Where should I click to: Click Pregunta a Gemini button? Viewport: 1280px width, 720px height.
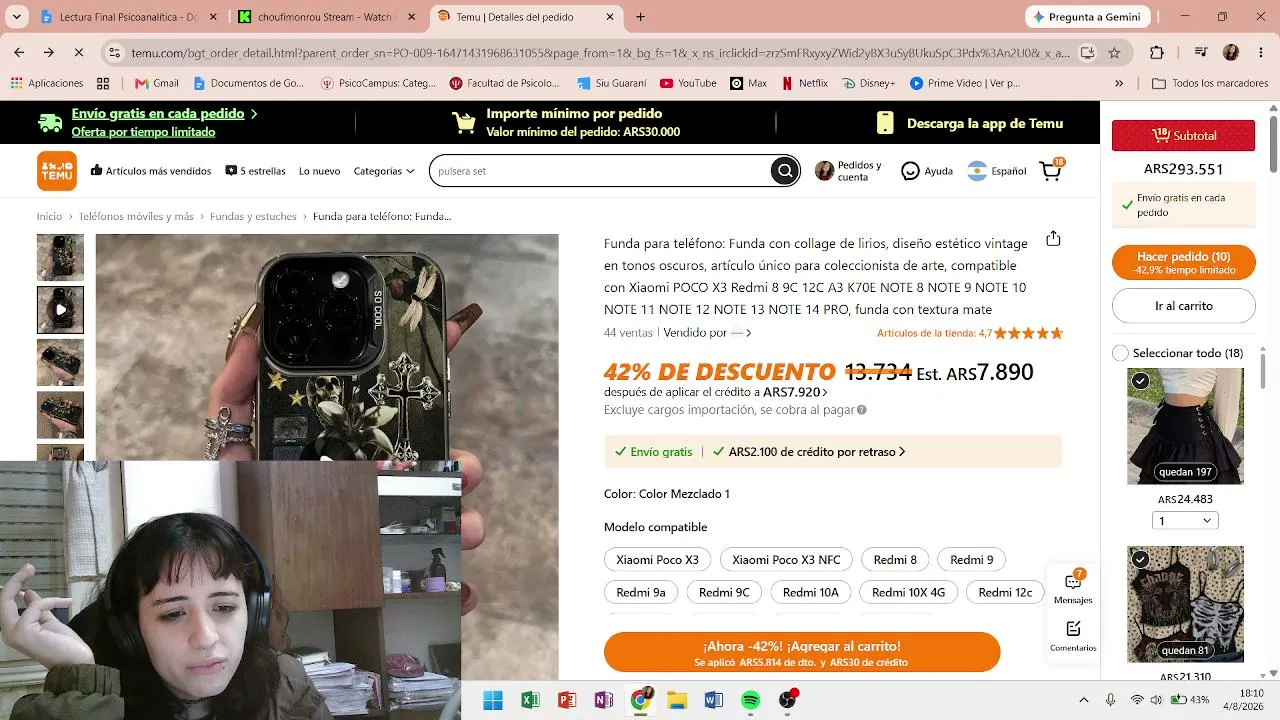click(1087, 17)
